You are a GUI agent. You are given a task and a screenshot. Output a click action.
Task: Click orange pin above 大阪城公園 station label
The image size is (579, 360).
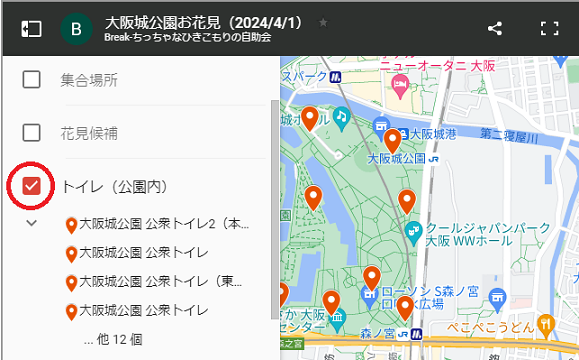pos(393,141)
